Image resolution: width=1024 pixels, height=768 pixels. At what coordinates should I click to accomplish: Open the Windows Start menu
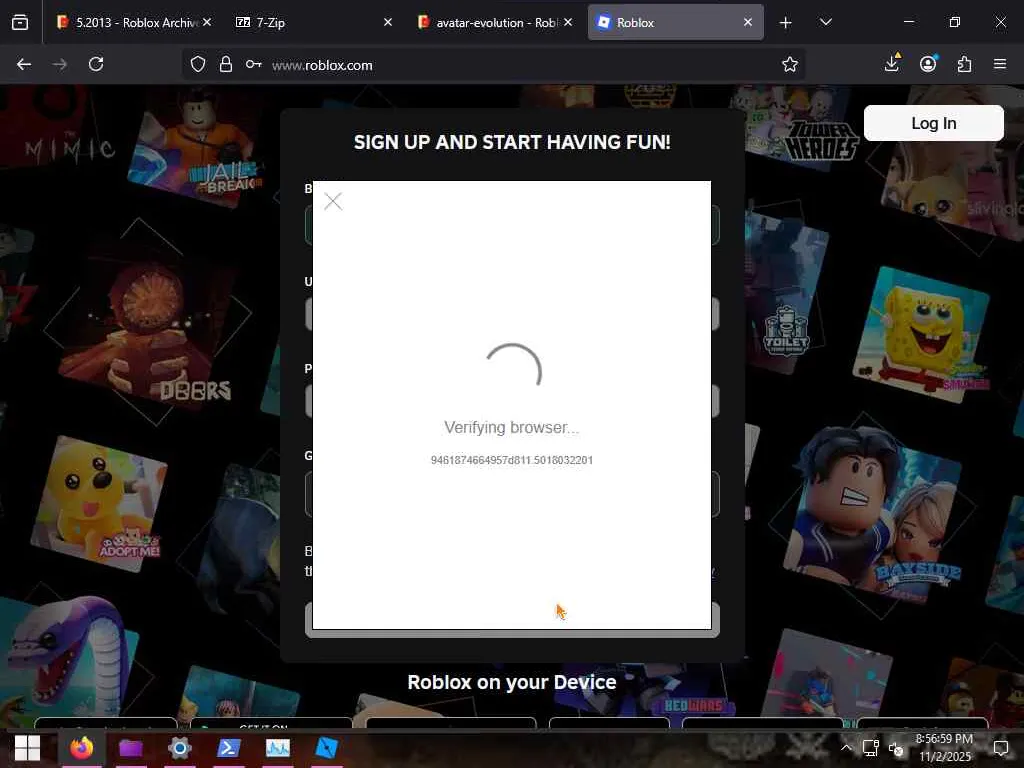(x=27, y=748)
